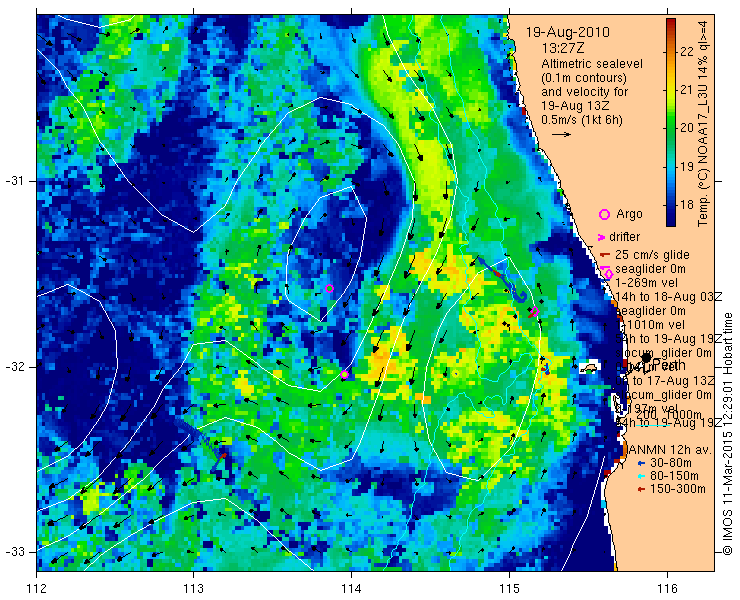This screenshot has width=740, height=600.
Task: Click the 21 tick label on the temperature scale
Action: (x=687, y=90)
